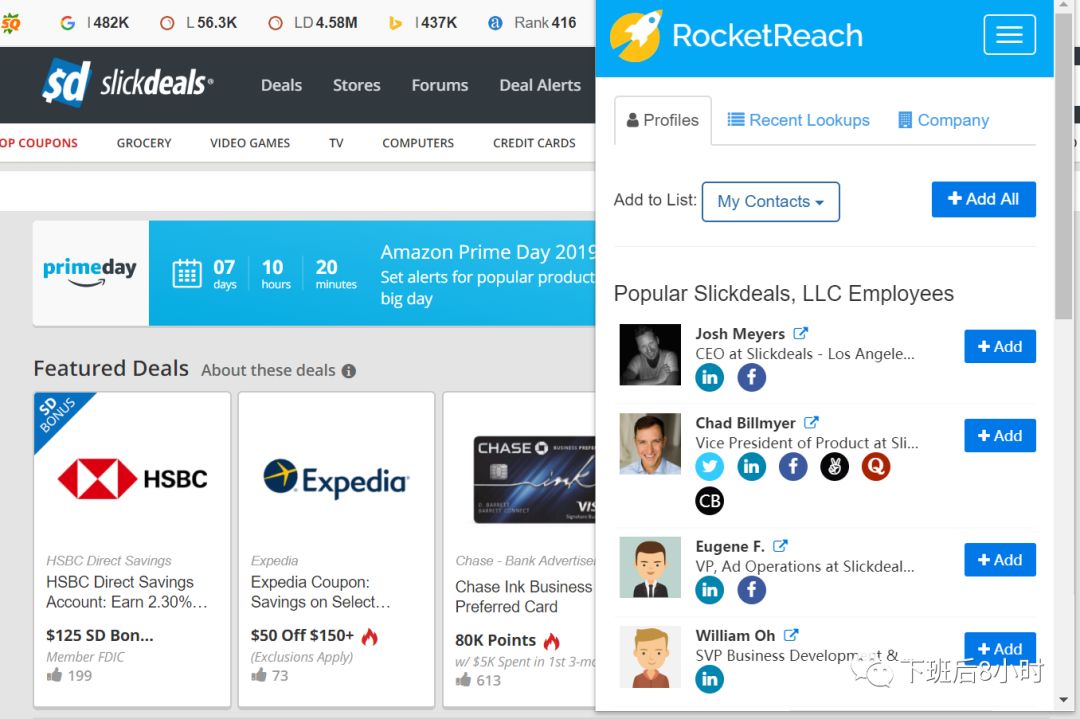Viewport: 1080px width, 719px height.
Task: Open the Chase Ink Business card deal
Action: pyautogui.click(x=519, y=550)
